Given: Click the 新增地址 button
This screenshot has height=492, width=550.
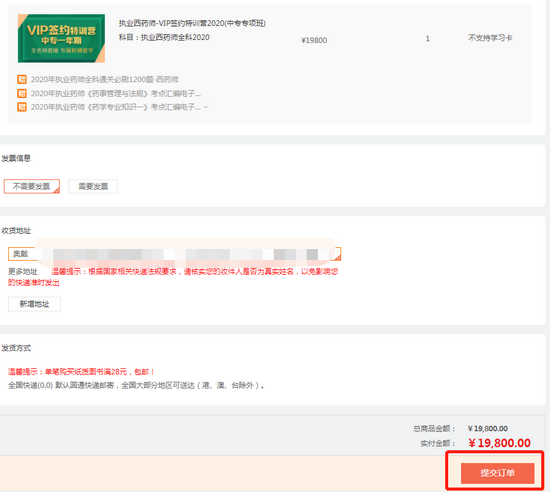Looking at the screenshot, I should 34,304.
